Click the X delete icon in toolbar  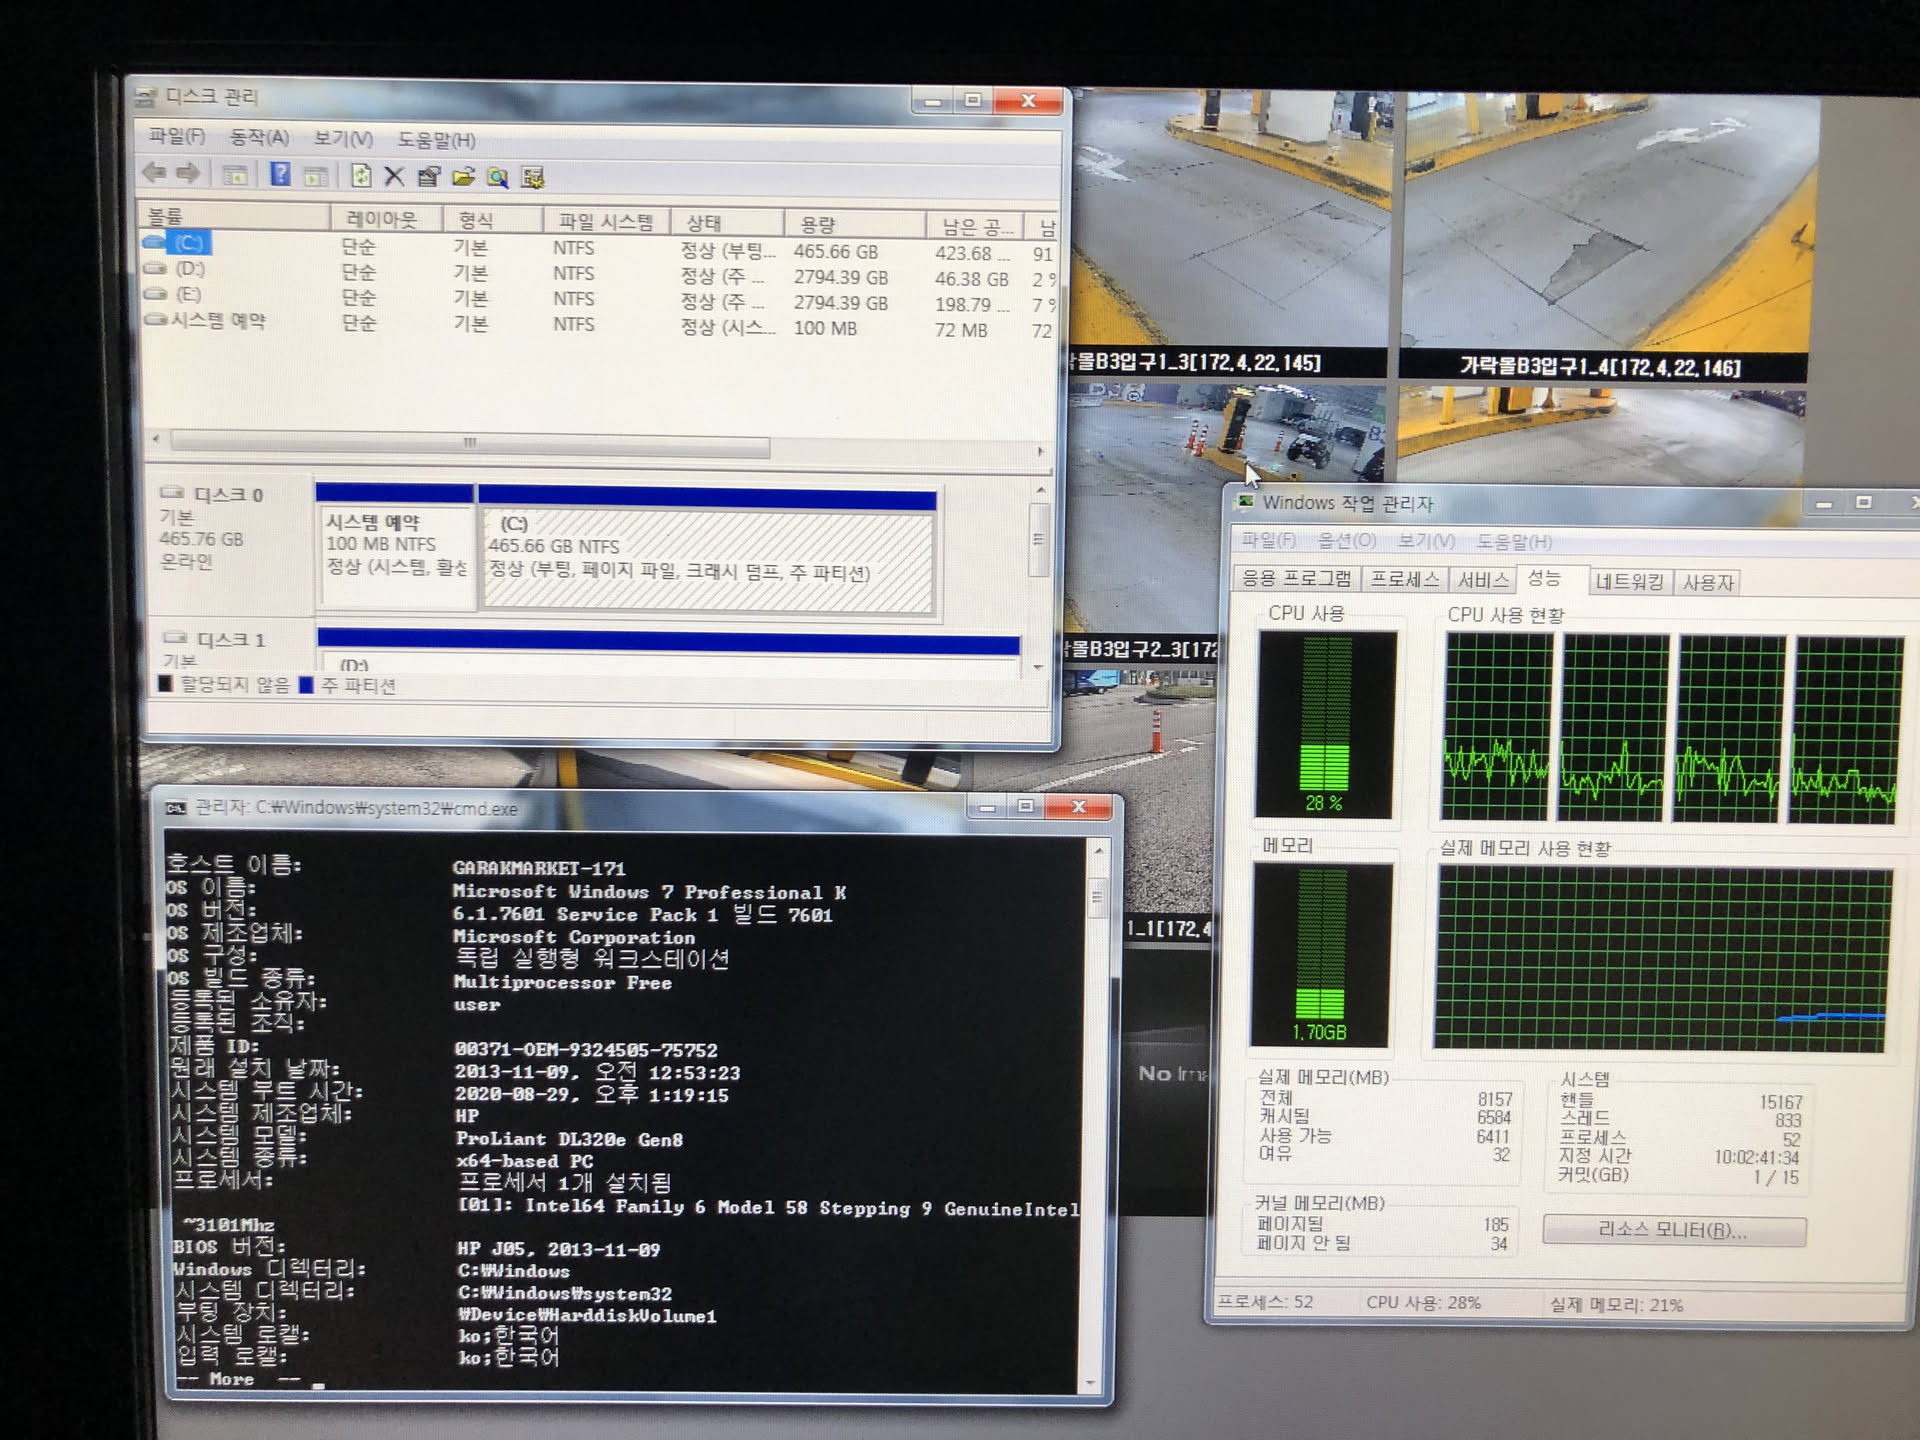point(394,177)
